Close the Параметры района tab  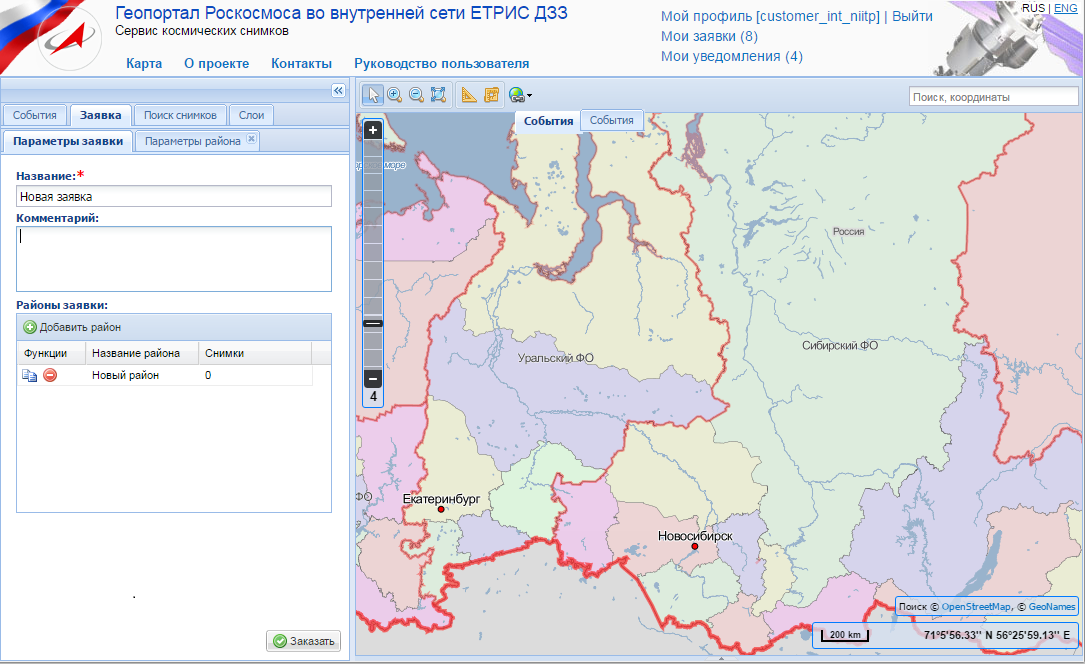(x=252, y=139)
